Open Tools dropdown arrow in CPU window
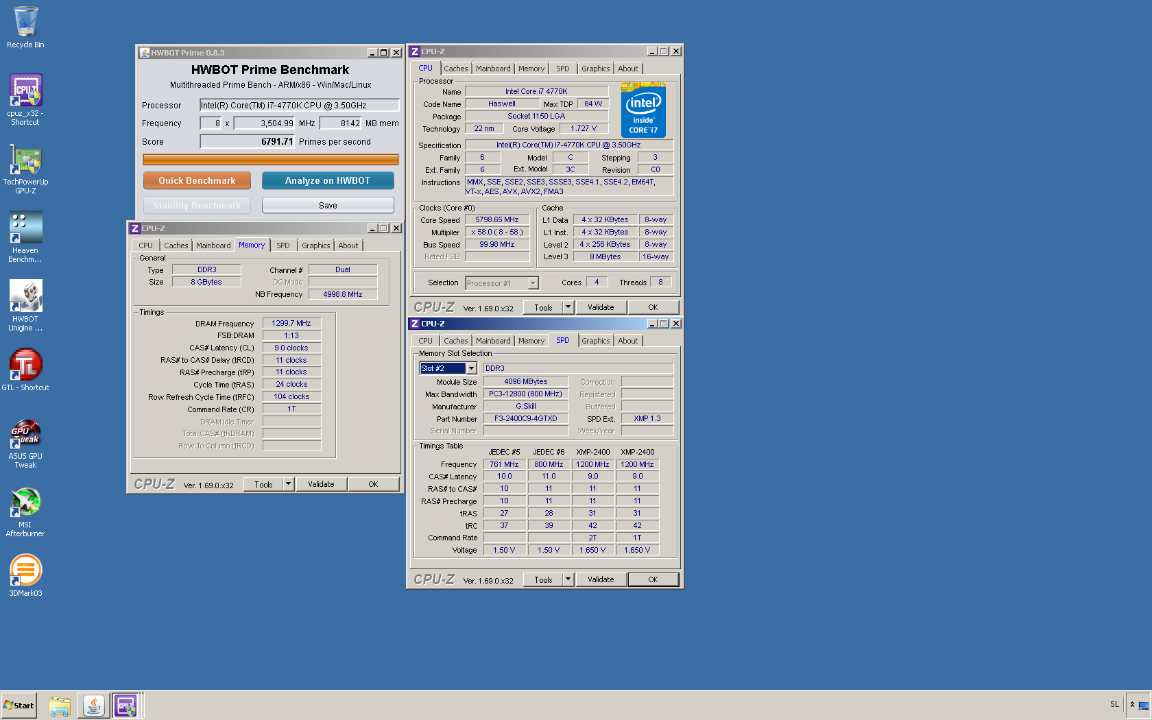1152x720 pixels. [568, 307]
